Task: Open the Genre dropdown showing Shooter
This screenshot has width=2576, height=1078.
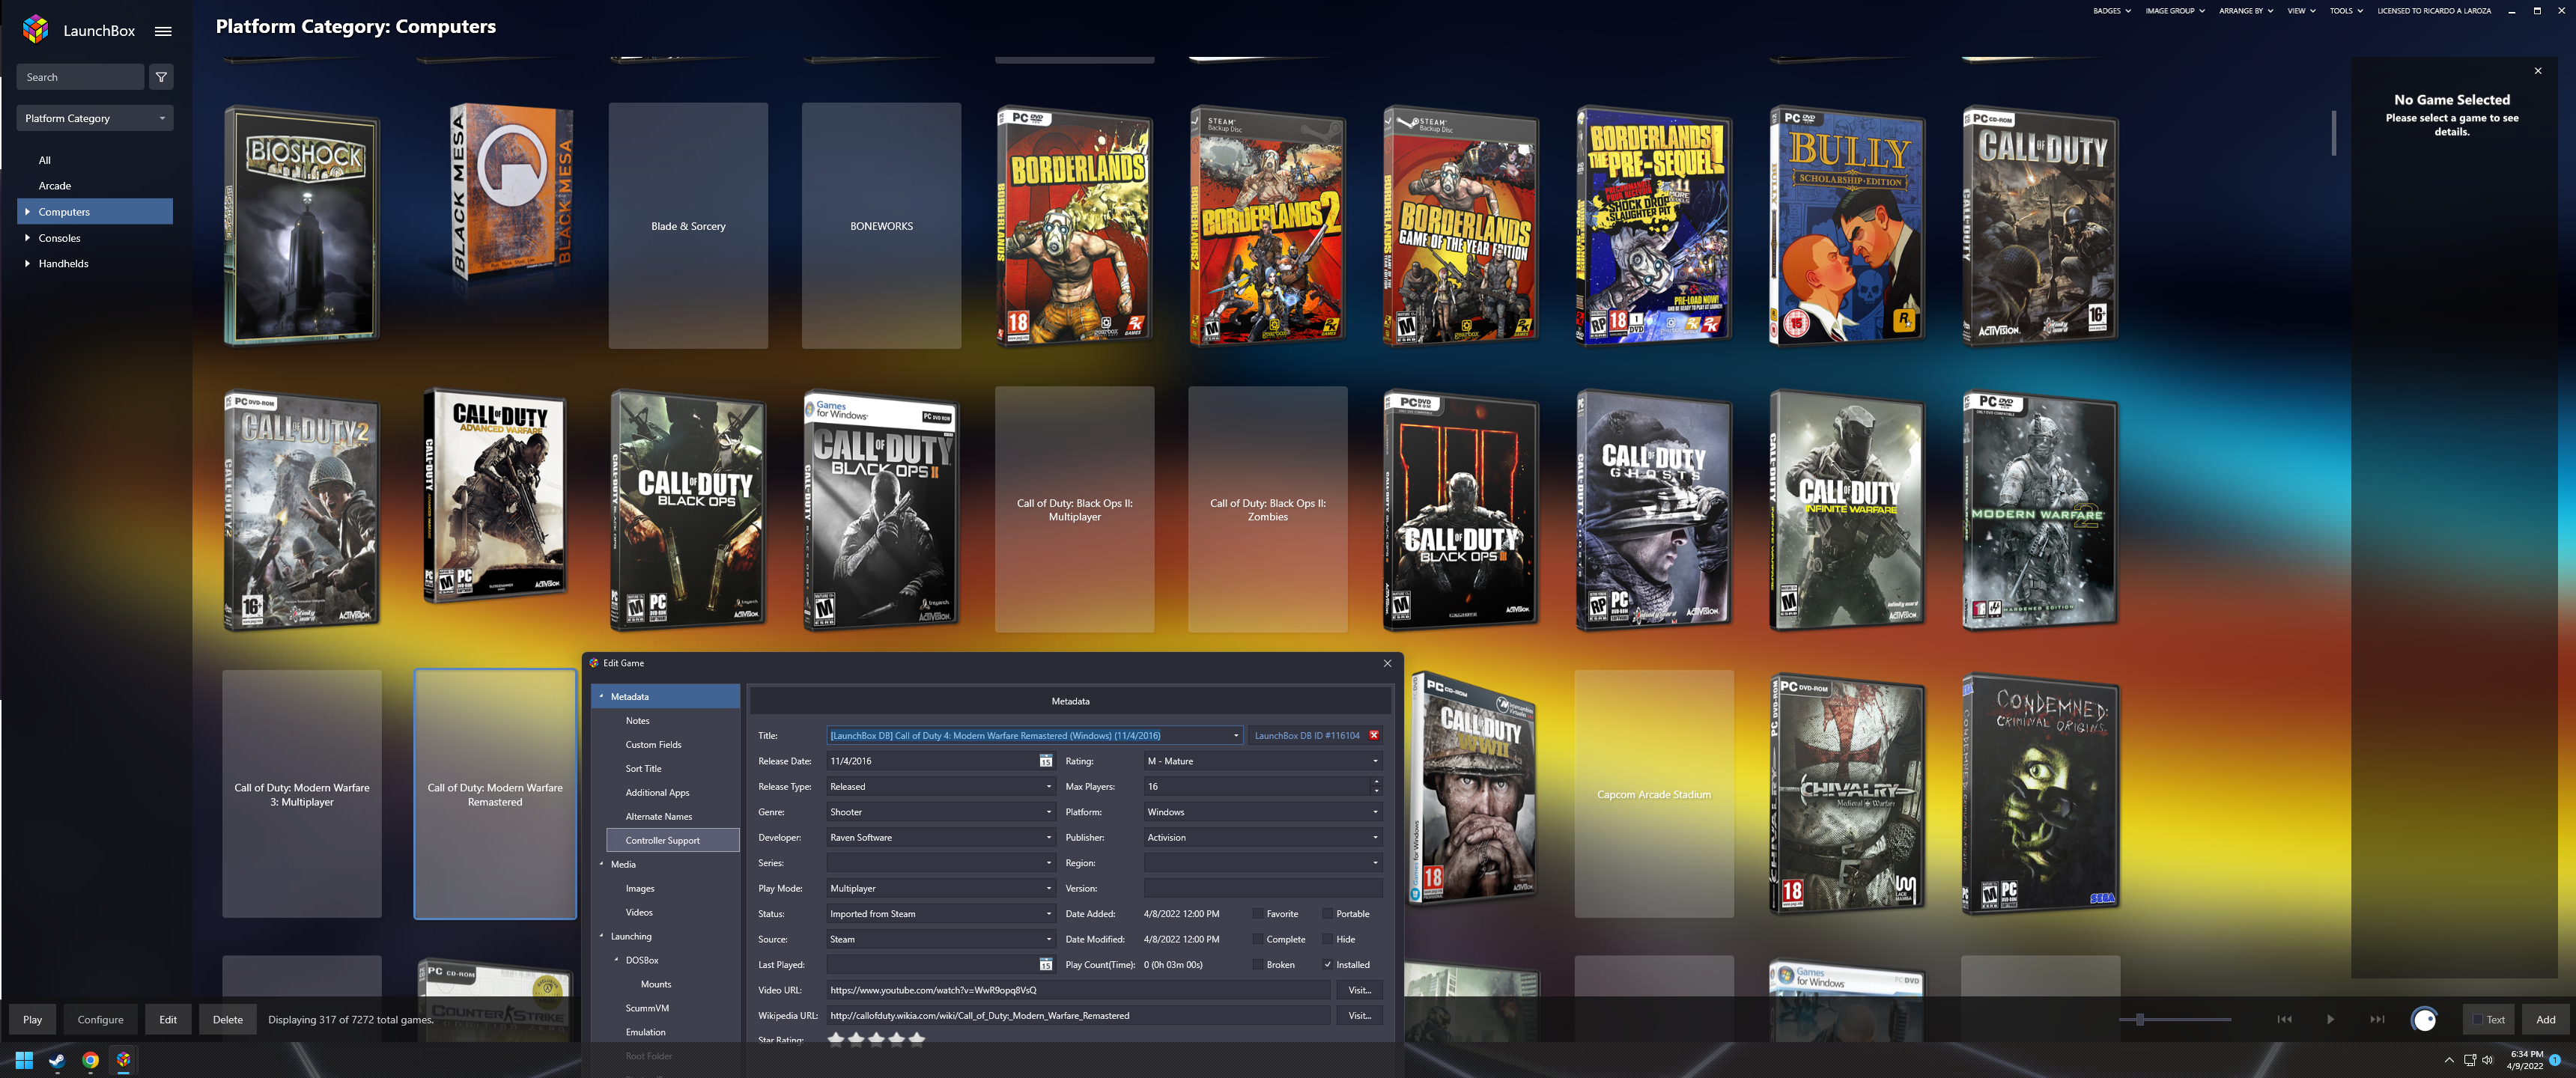Action: pyautogui.click(x=941, y=813)
